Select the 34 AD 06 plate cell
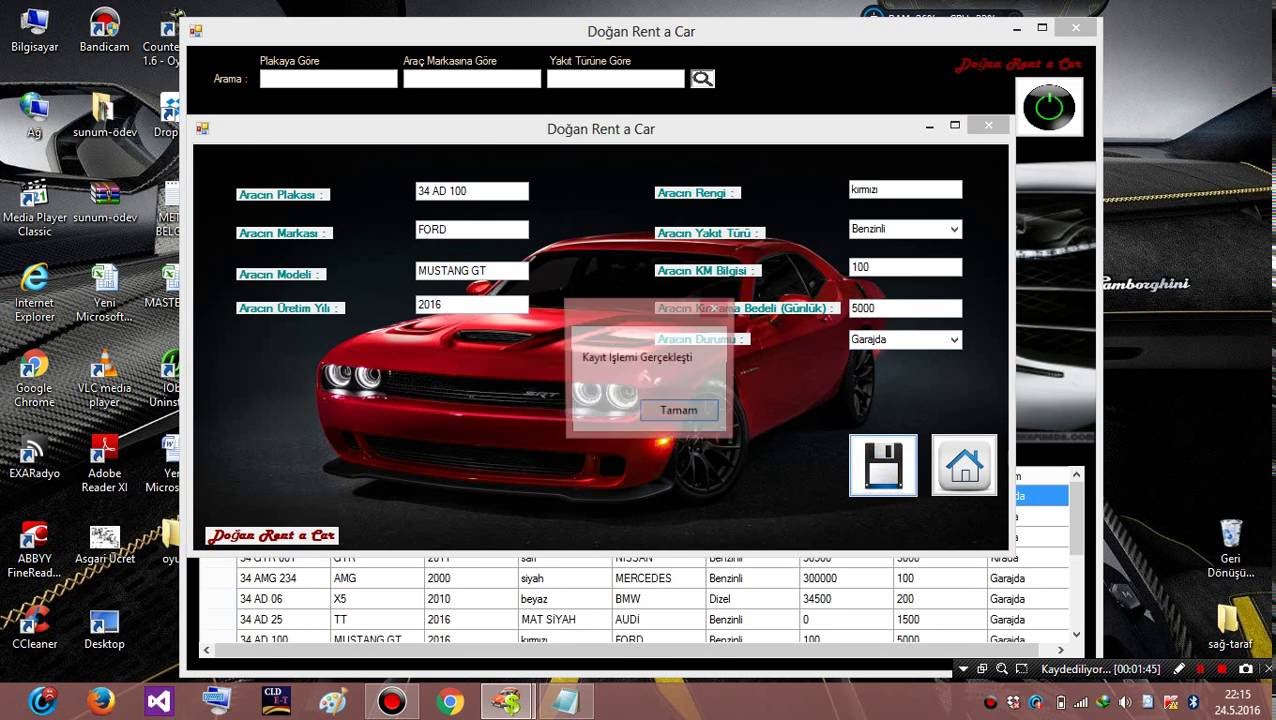Viewport: 1276px width, 720px height. (283, 599)
